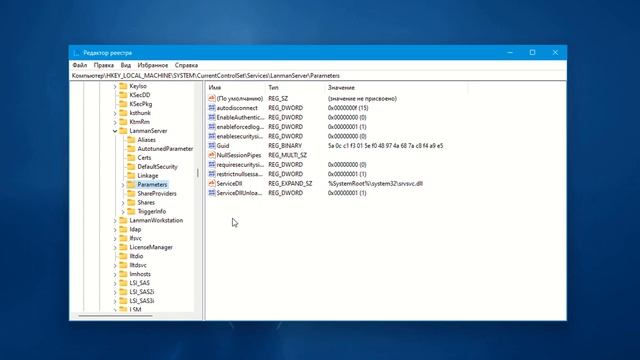Select the requiresecuritysi... value name

point(240,164)
